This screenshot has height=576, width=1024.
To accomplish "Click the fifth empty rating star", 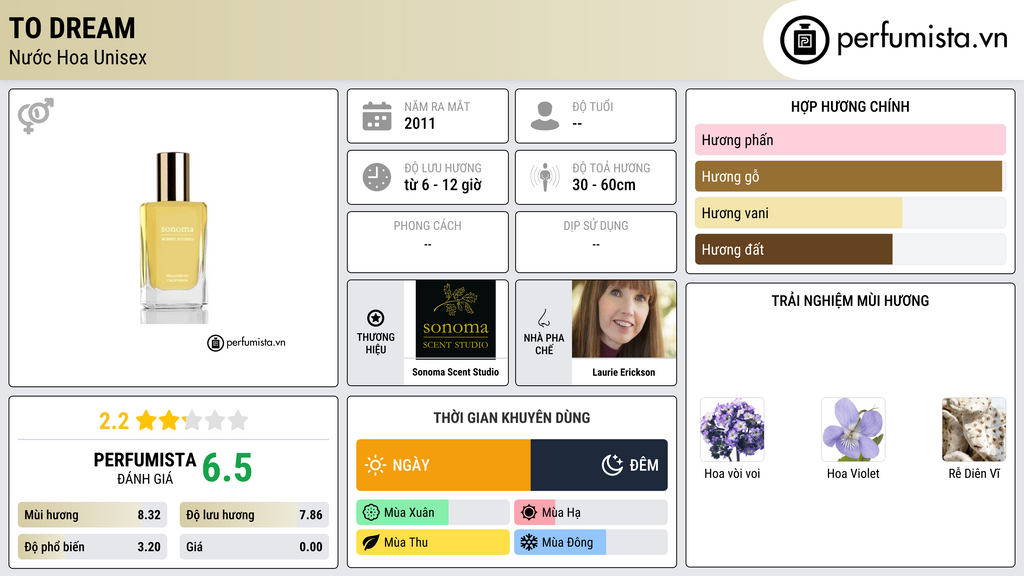I will point(238,420).
